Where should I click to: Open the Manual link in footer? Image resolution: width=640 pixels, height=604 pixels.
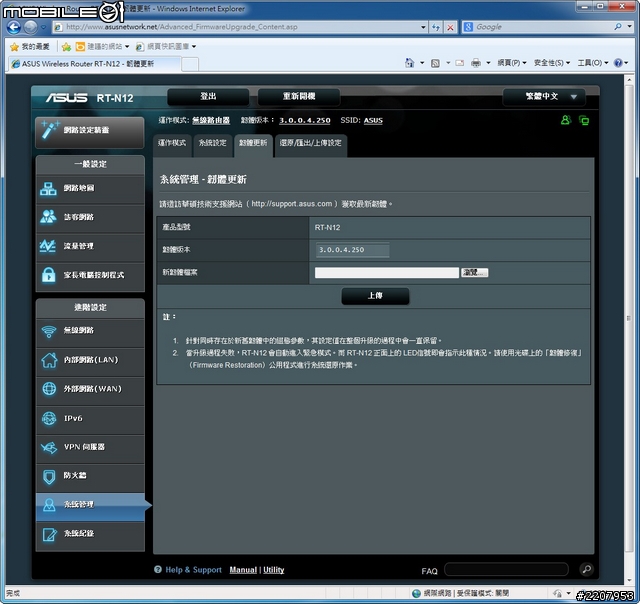pos(243,570)
